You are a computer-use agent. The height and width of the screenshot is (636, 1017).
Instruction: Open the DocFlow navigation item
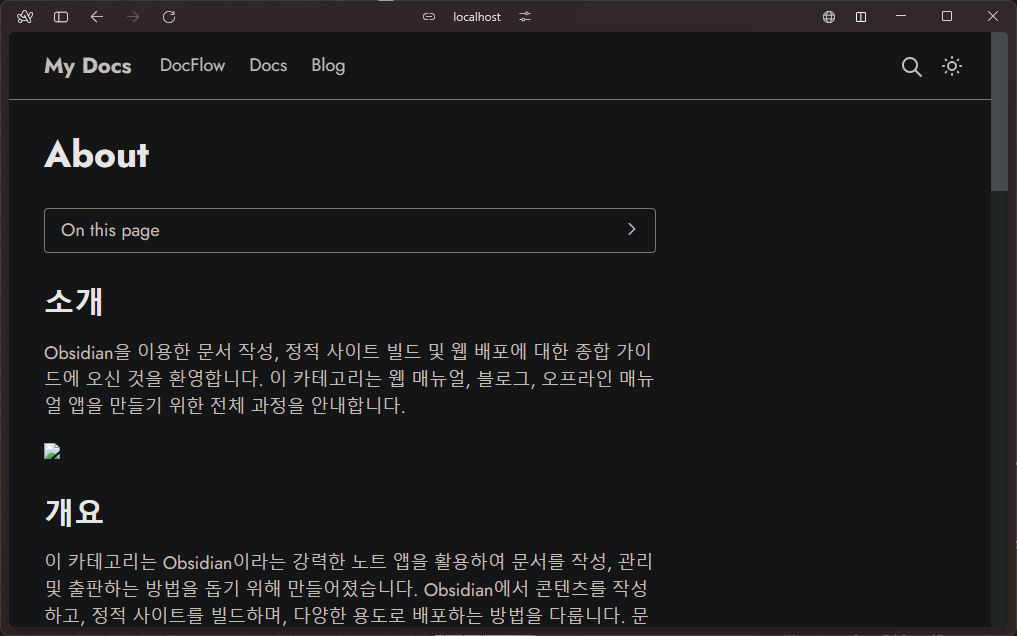(192, 66)
